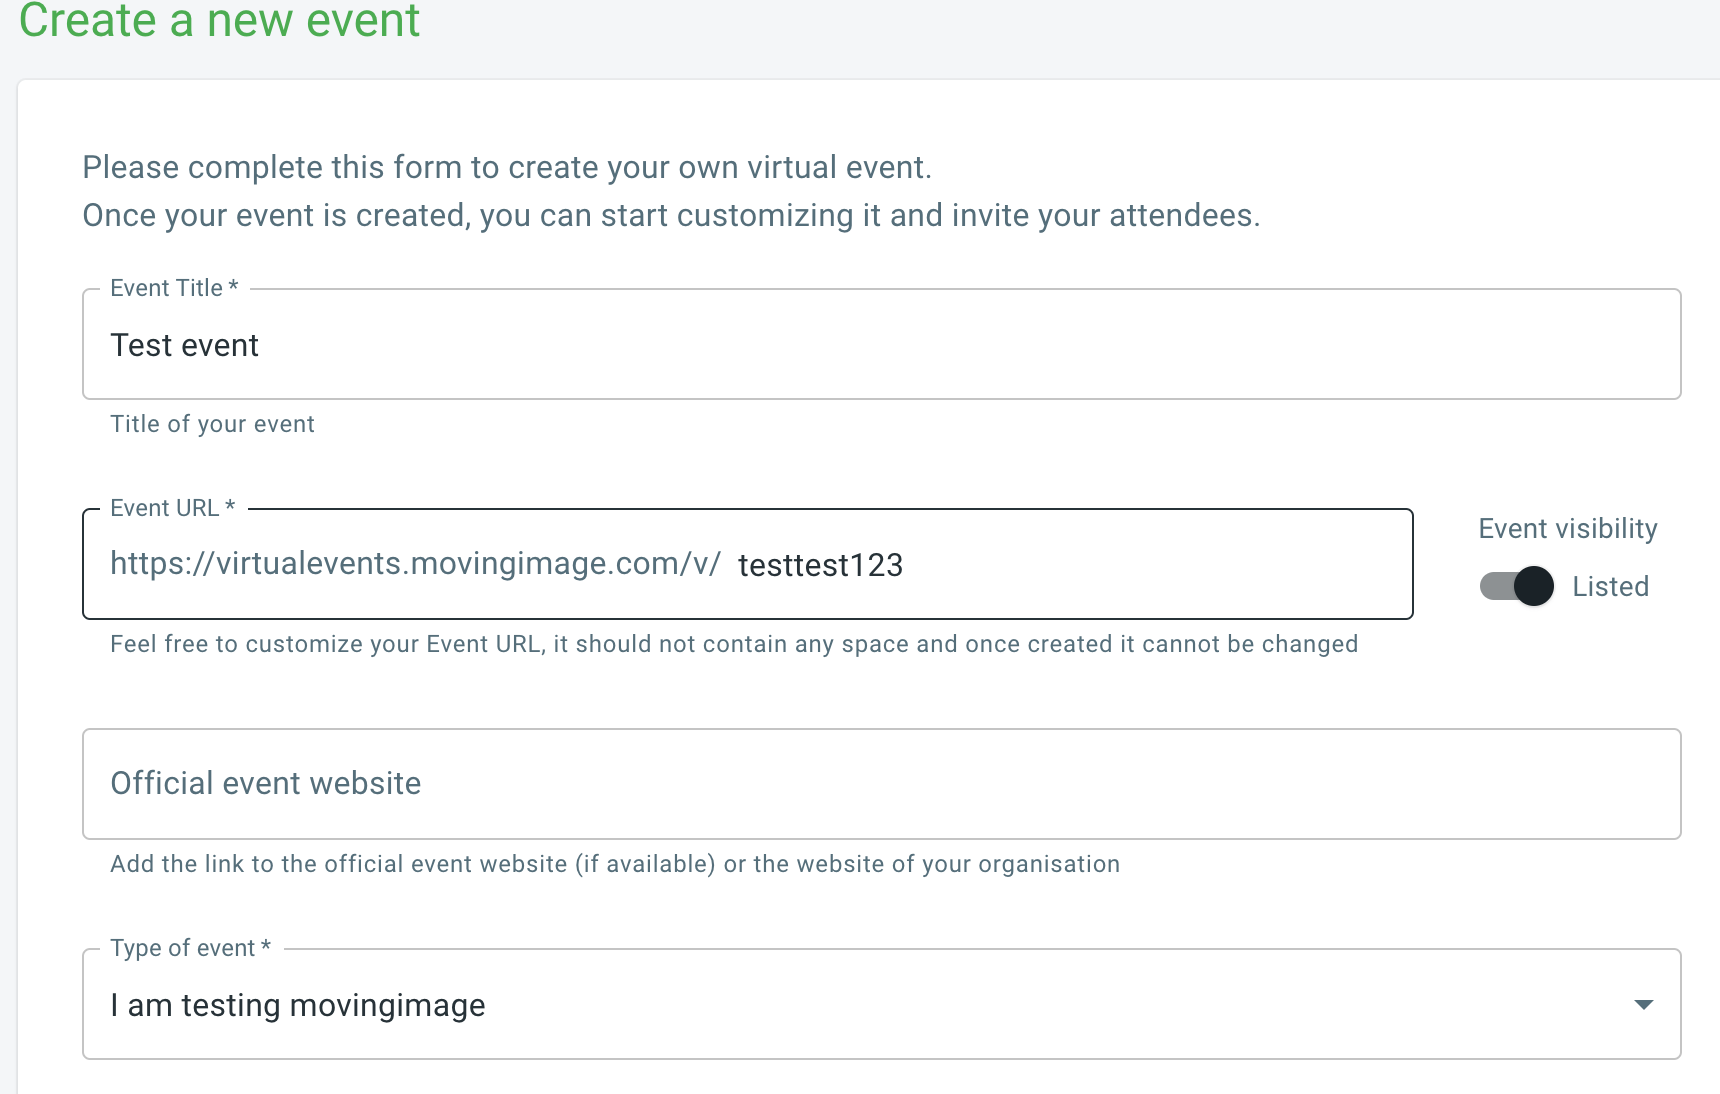This screenshot has height=1094, width=1720.
Task: Click the 'Listed' label next to switch
Action: point(1610,586)
